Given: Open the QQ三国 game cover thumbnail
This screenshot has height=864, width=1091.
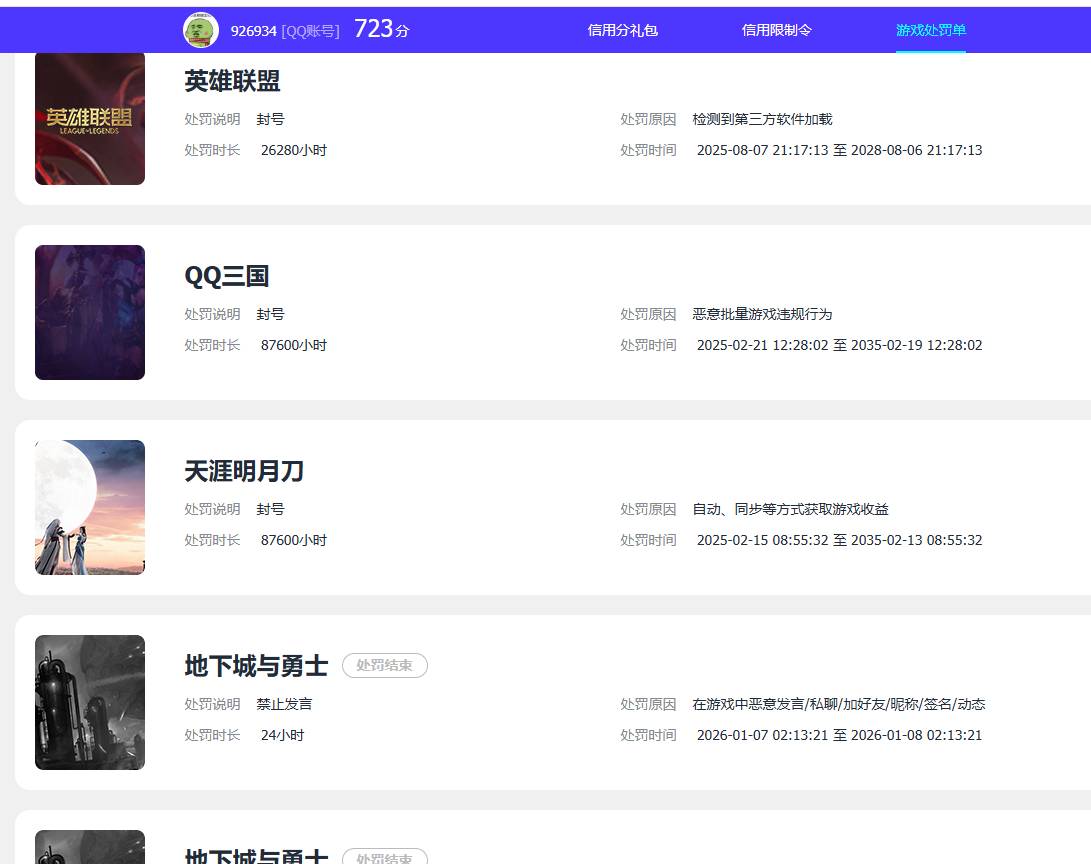Looking at the screenshot, I should [90, 312].
